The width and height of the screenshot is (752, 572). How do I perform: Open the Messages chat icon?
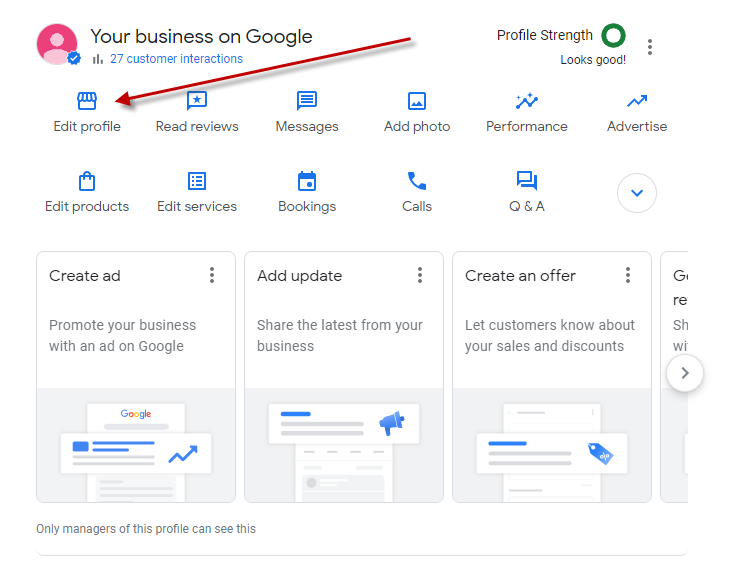(x=307, y=101)
